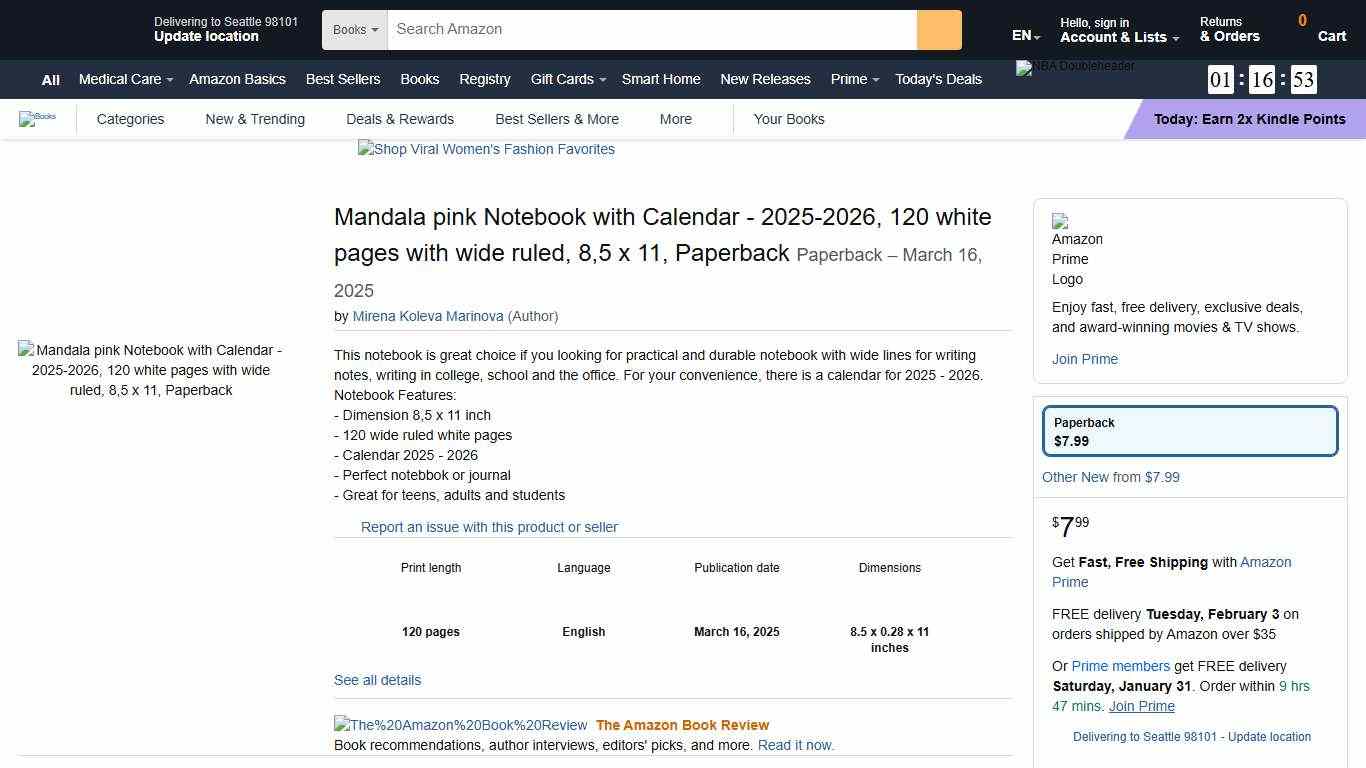This screenshot has height=768, width=1366.
Task: Click the orange search submit button
Action: (939, 30)
